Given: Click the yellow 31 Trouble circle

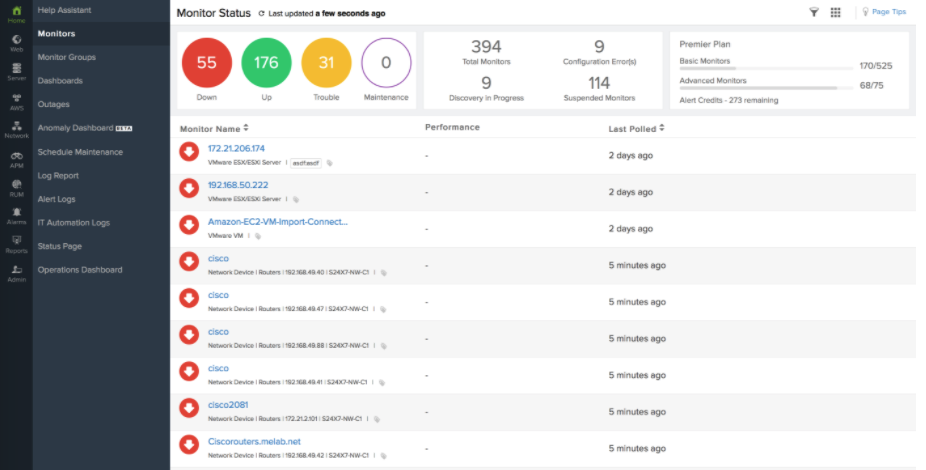Looking at the screenshot, I should point(326,63).
